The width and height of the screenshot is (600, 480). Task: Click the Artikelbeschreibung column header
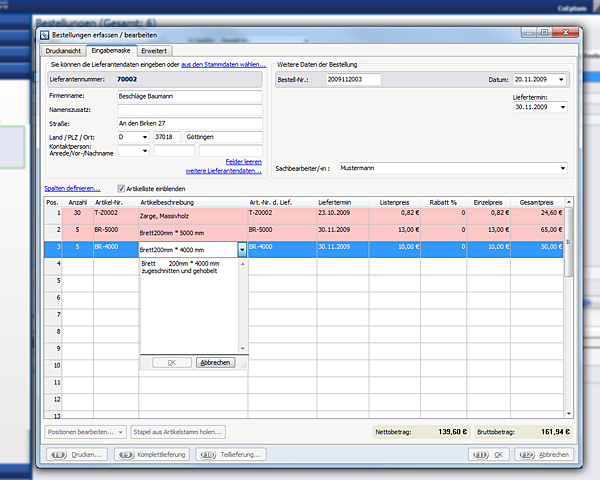[193, 202]
